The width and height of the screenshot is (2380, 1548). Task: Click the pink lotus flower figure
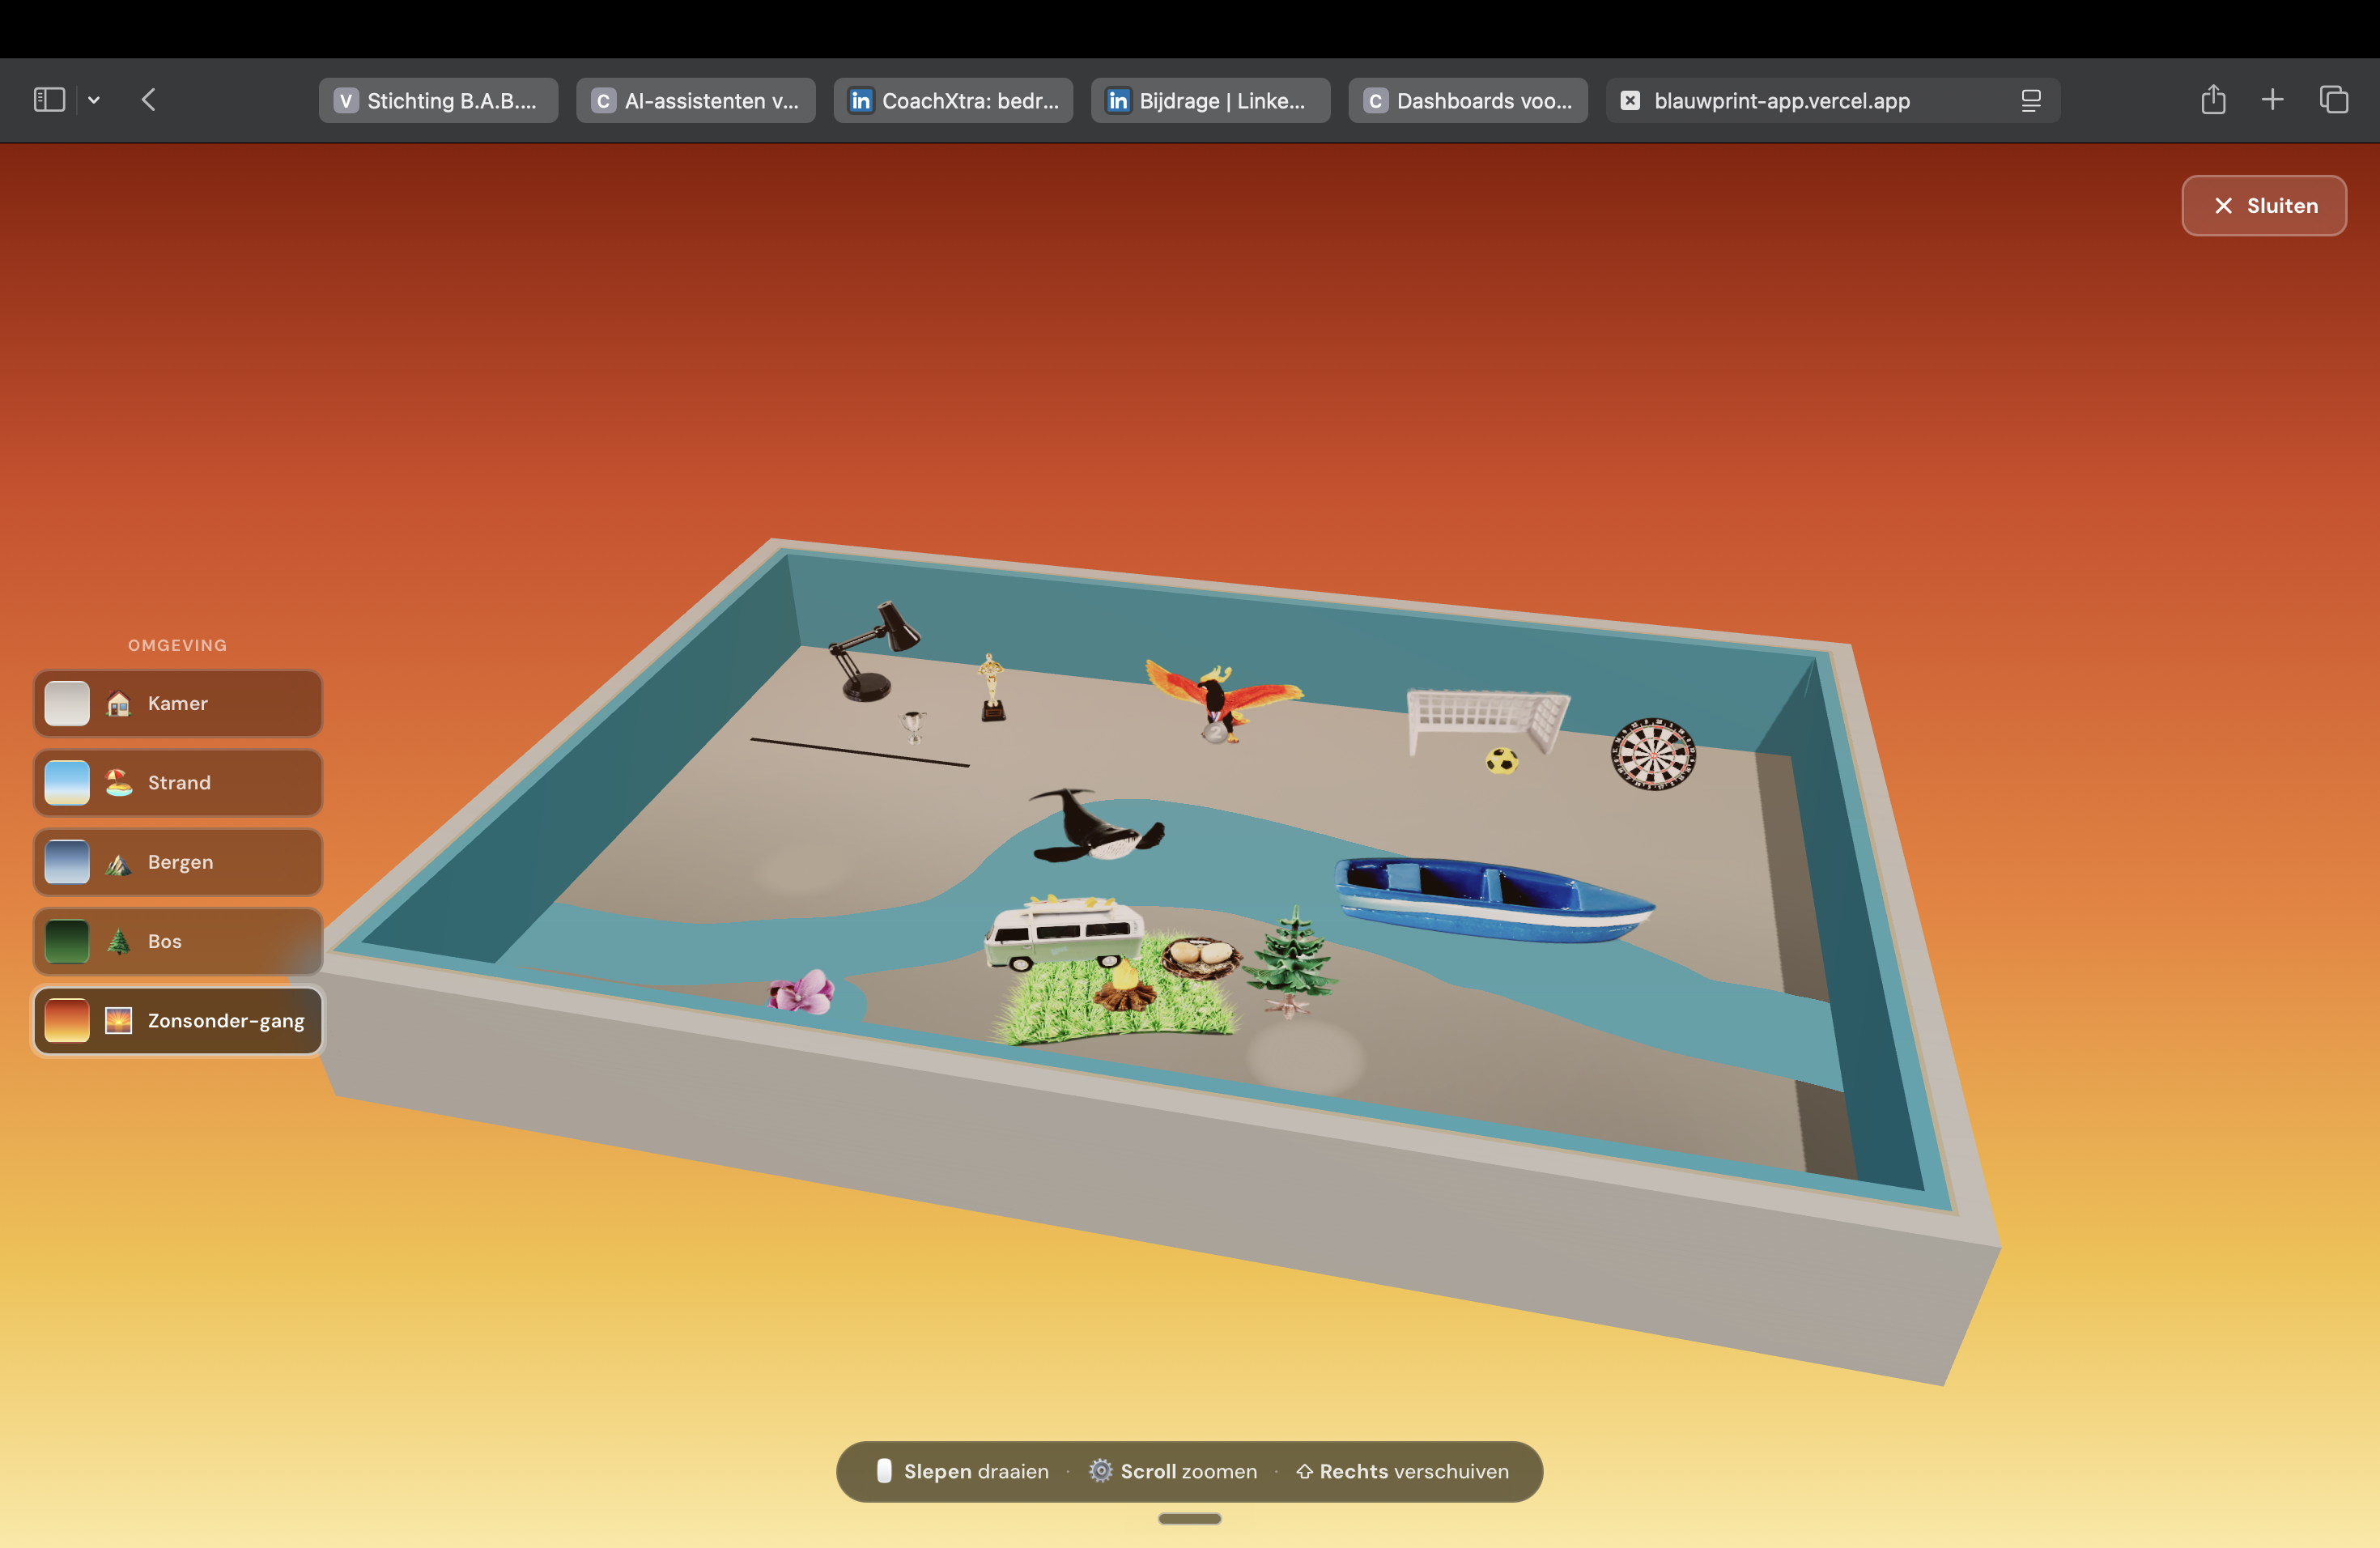[801, 992]
